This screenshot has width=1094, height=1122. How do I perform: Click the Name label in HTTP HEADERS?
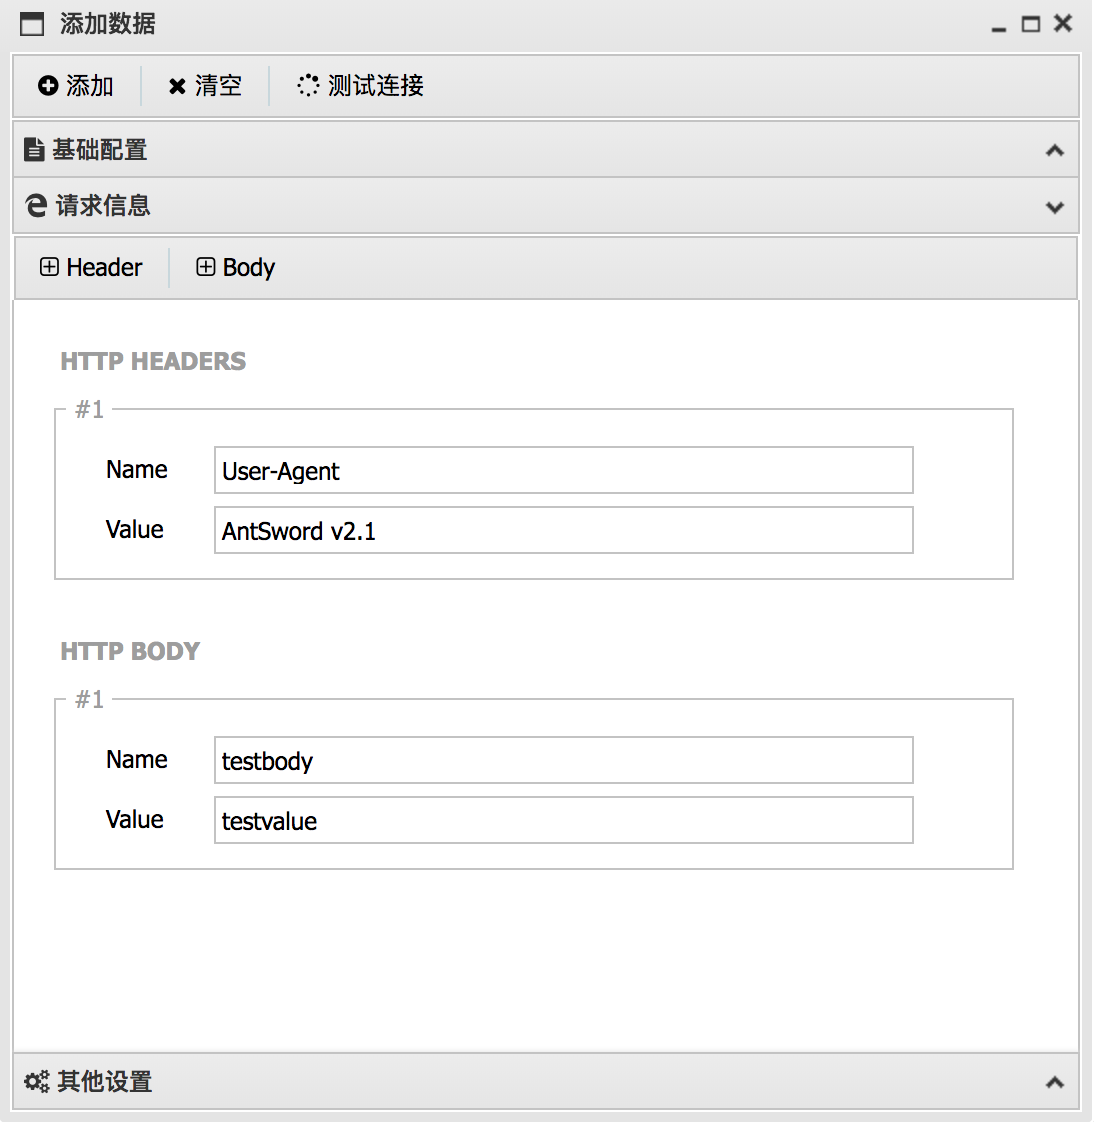(x=137, y=469)
